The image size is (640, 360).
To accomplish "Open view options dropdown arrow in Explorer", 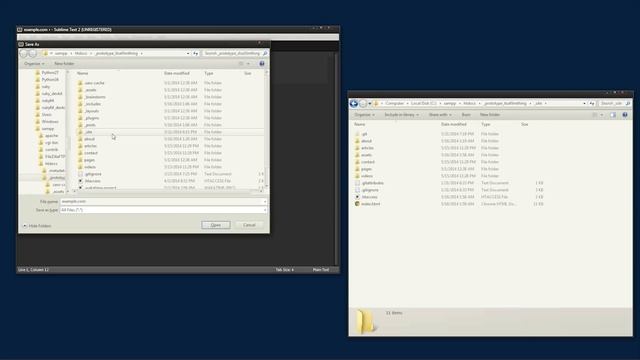I will click(602, 115).
